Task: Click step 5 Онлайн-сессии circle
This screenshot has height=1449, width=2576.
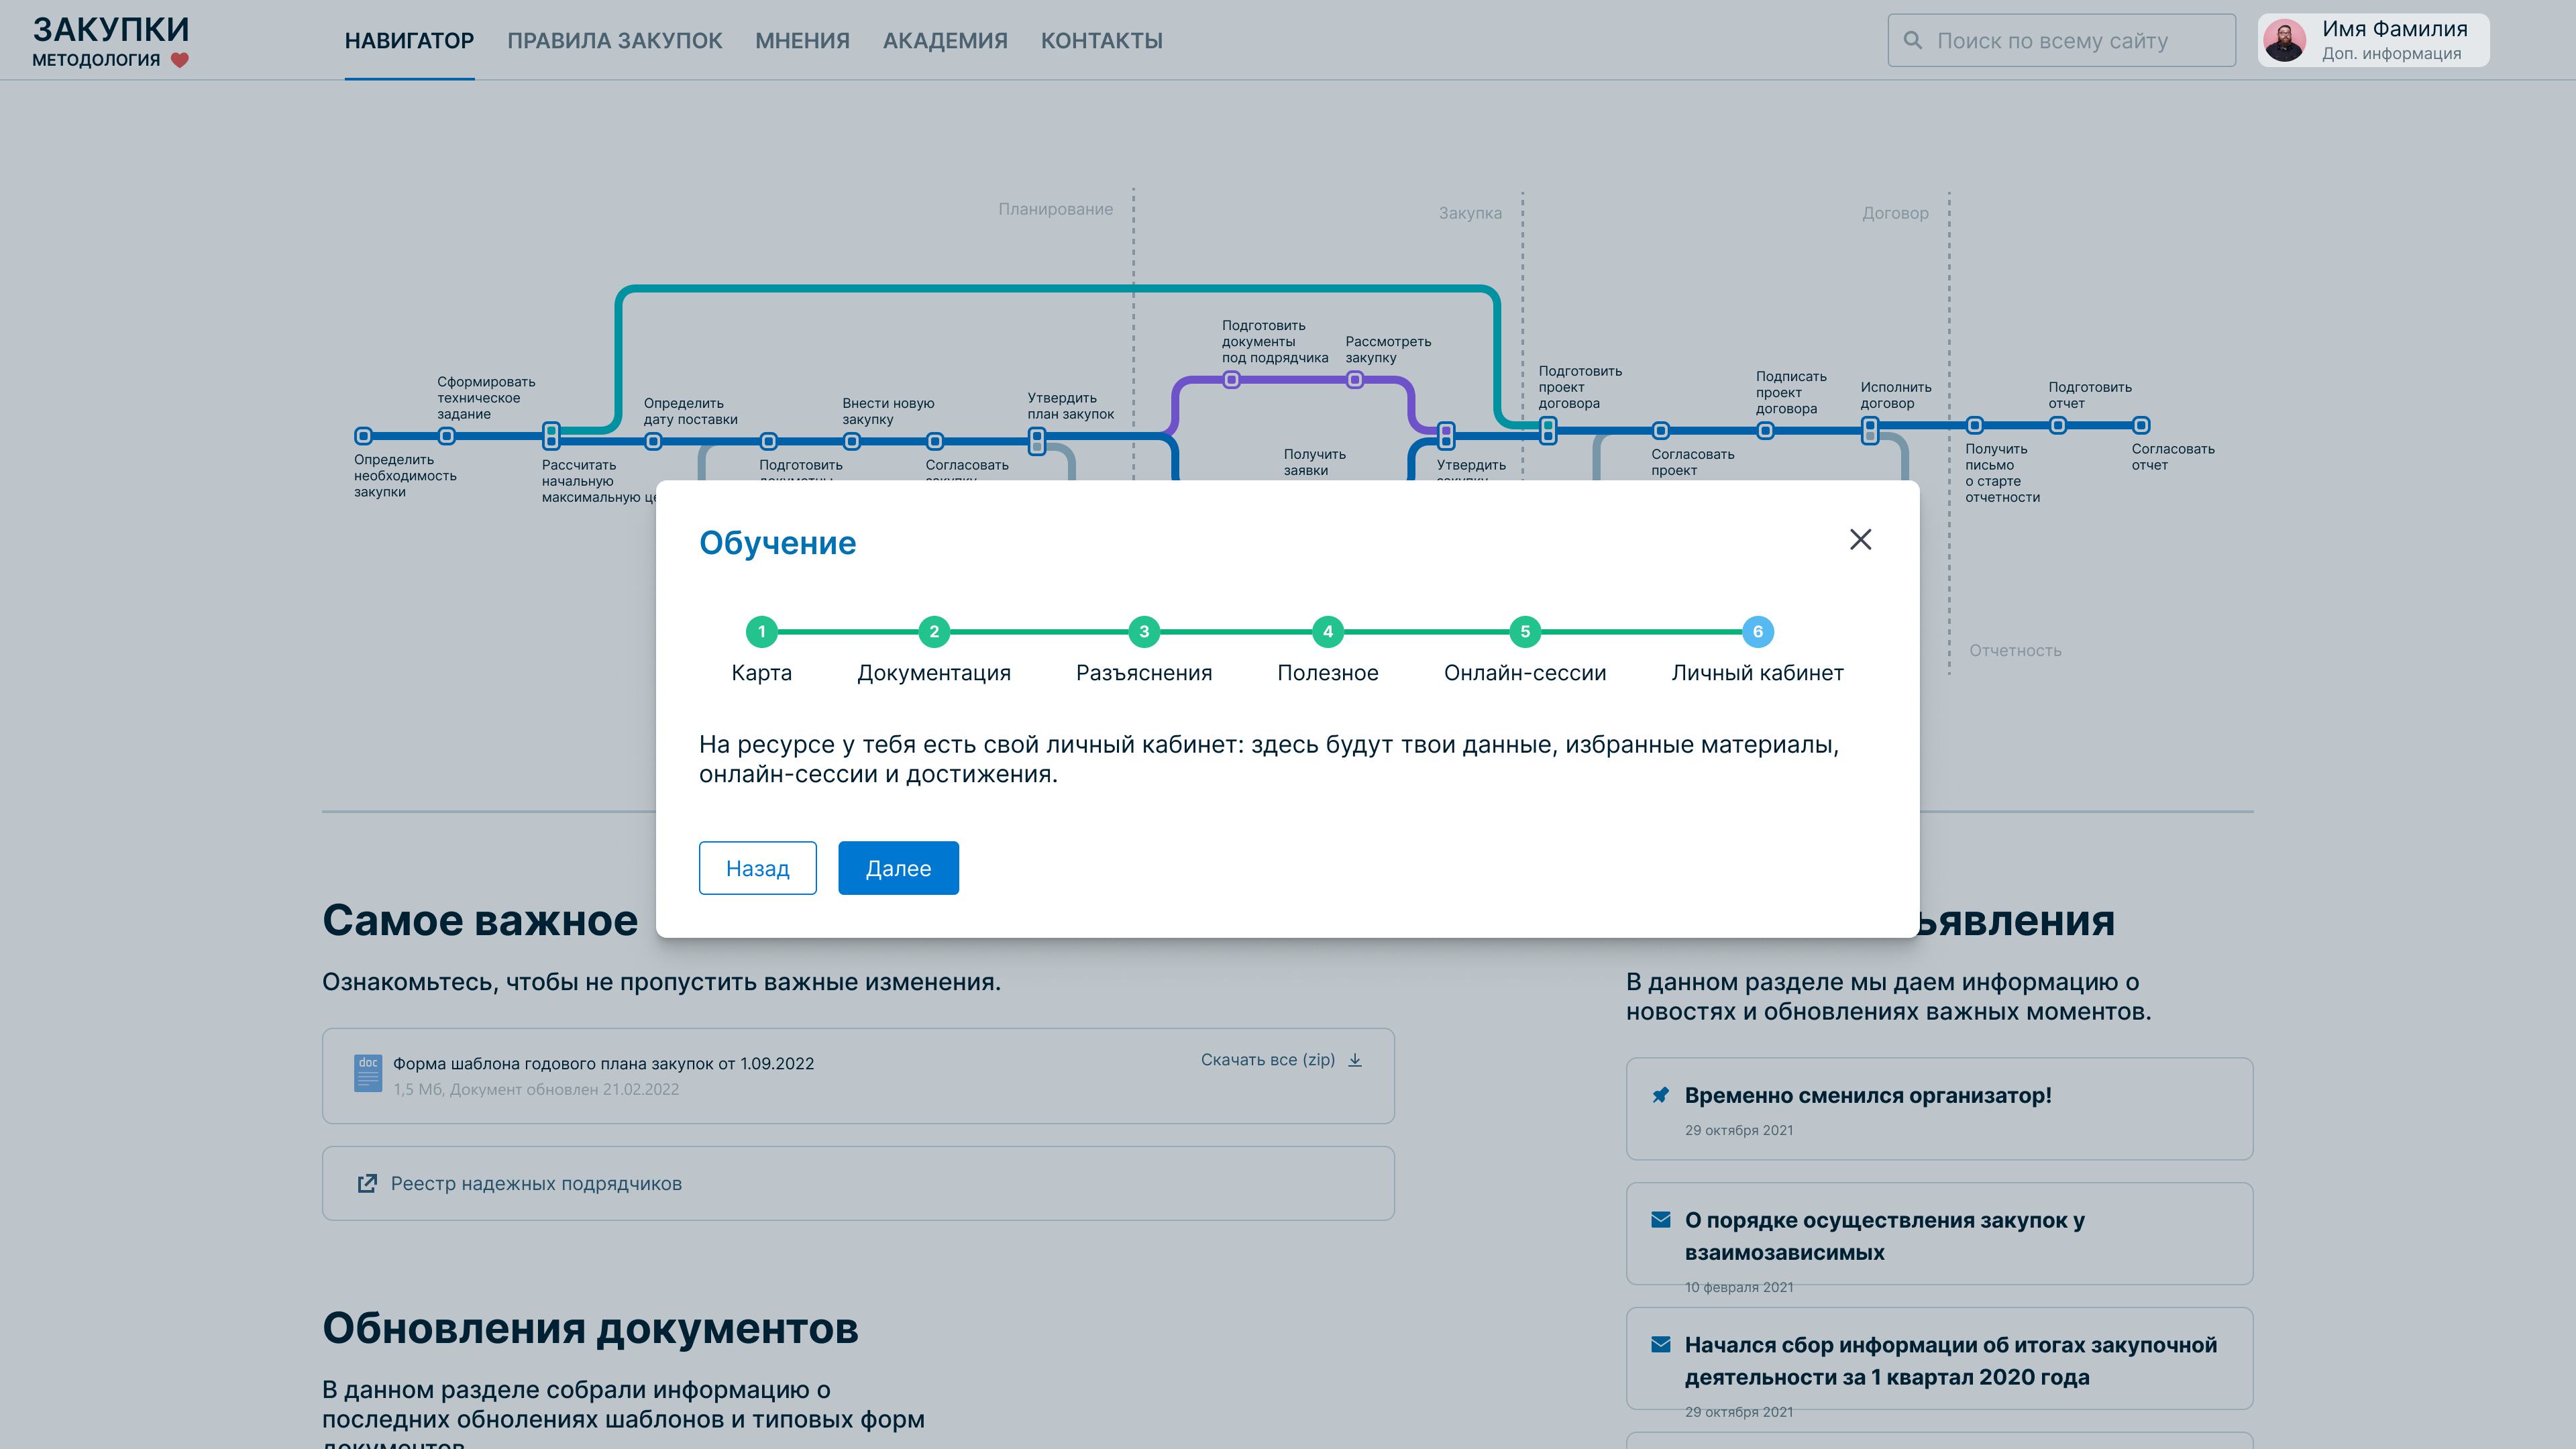Action: click(x=1524, y=631)
